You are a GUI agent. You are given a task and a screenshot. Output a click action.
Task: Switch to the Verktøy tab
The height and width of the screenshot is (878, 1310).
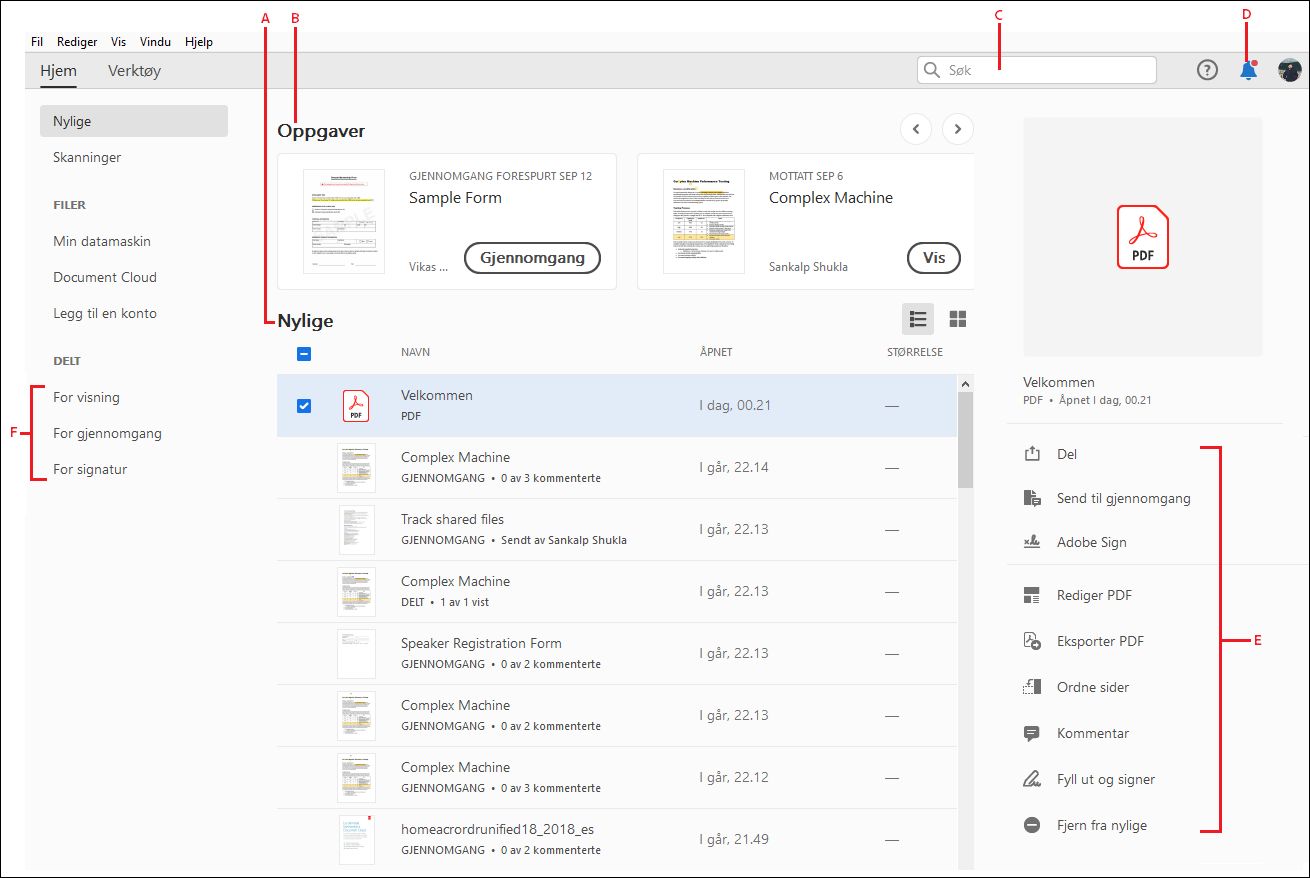coord(134,70)
